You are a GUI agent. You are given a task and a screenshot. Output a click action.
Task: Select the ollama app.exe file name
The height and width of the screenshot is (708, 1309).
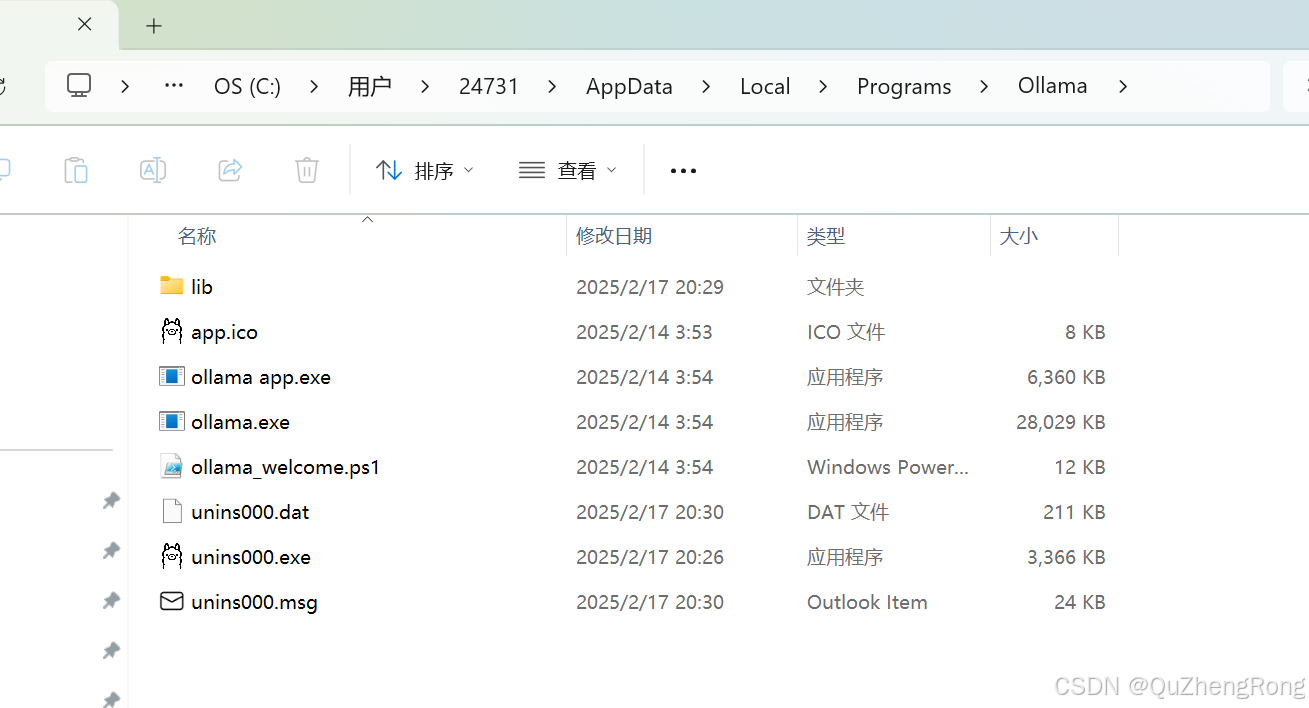[x=261, y=377]
